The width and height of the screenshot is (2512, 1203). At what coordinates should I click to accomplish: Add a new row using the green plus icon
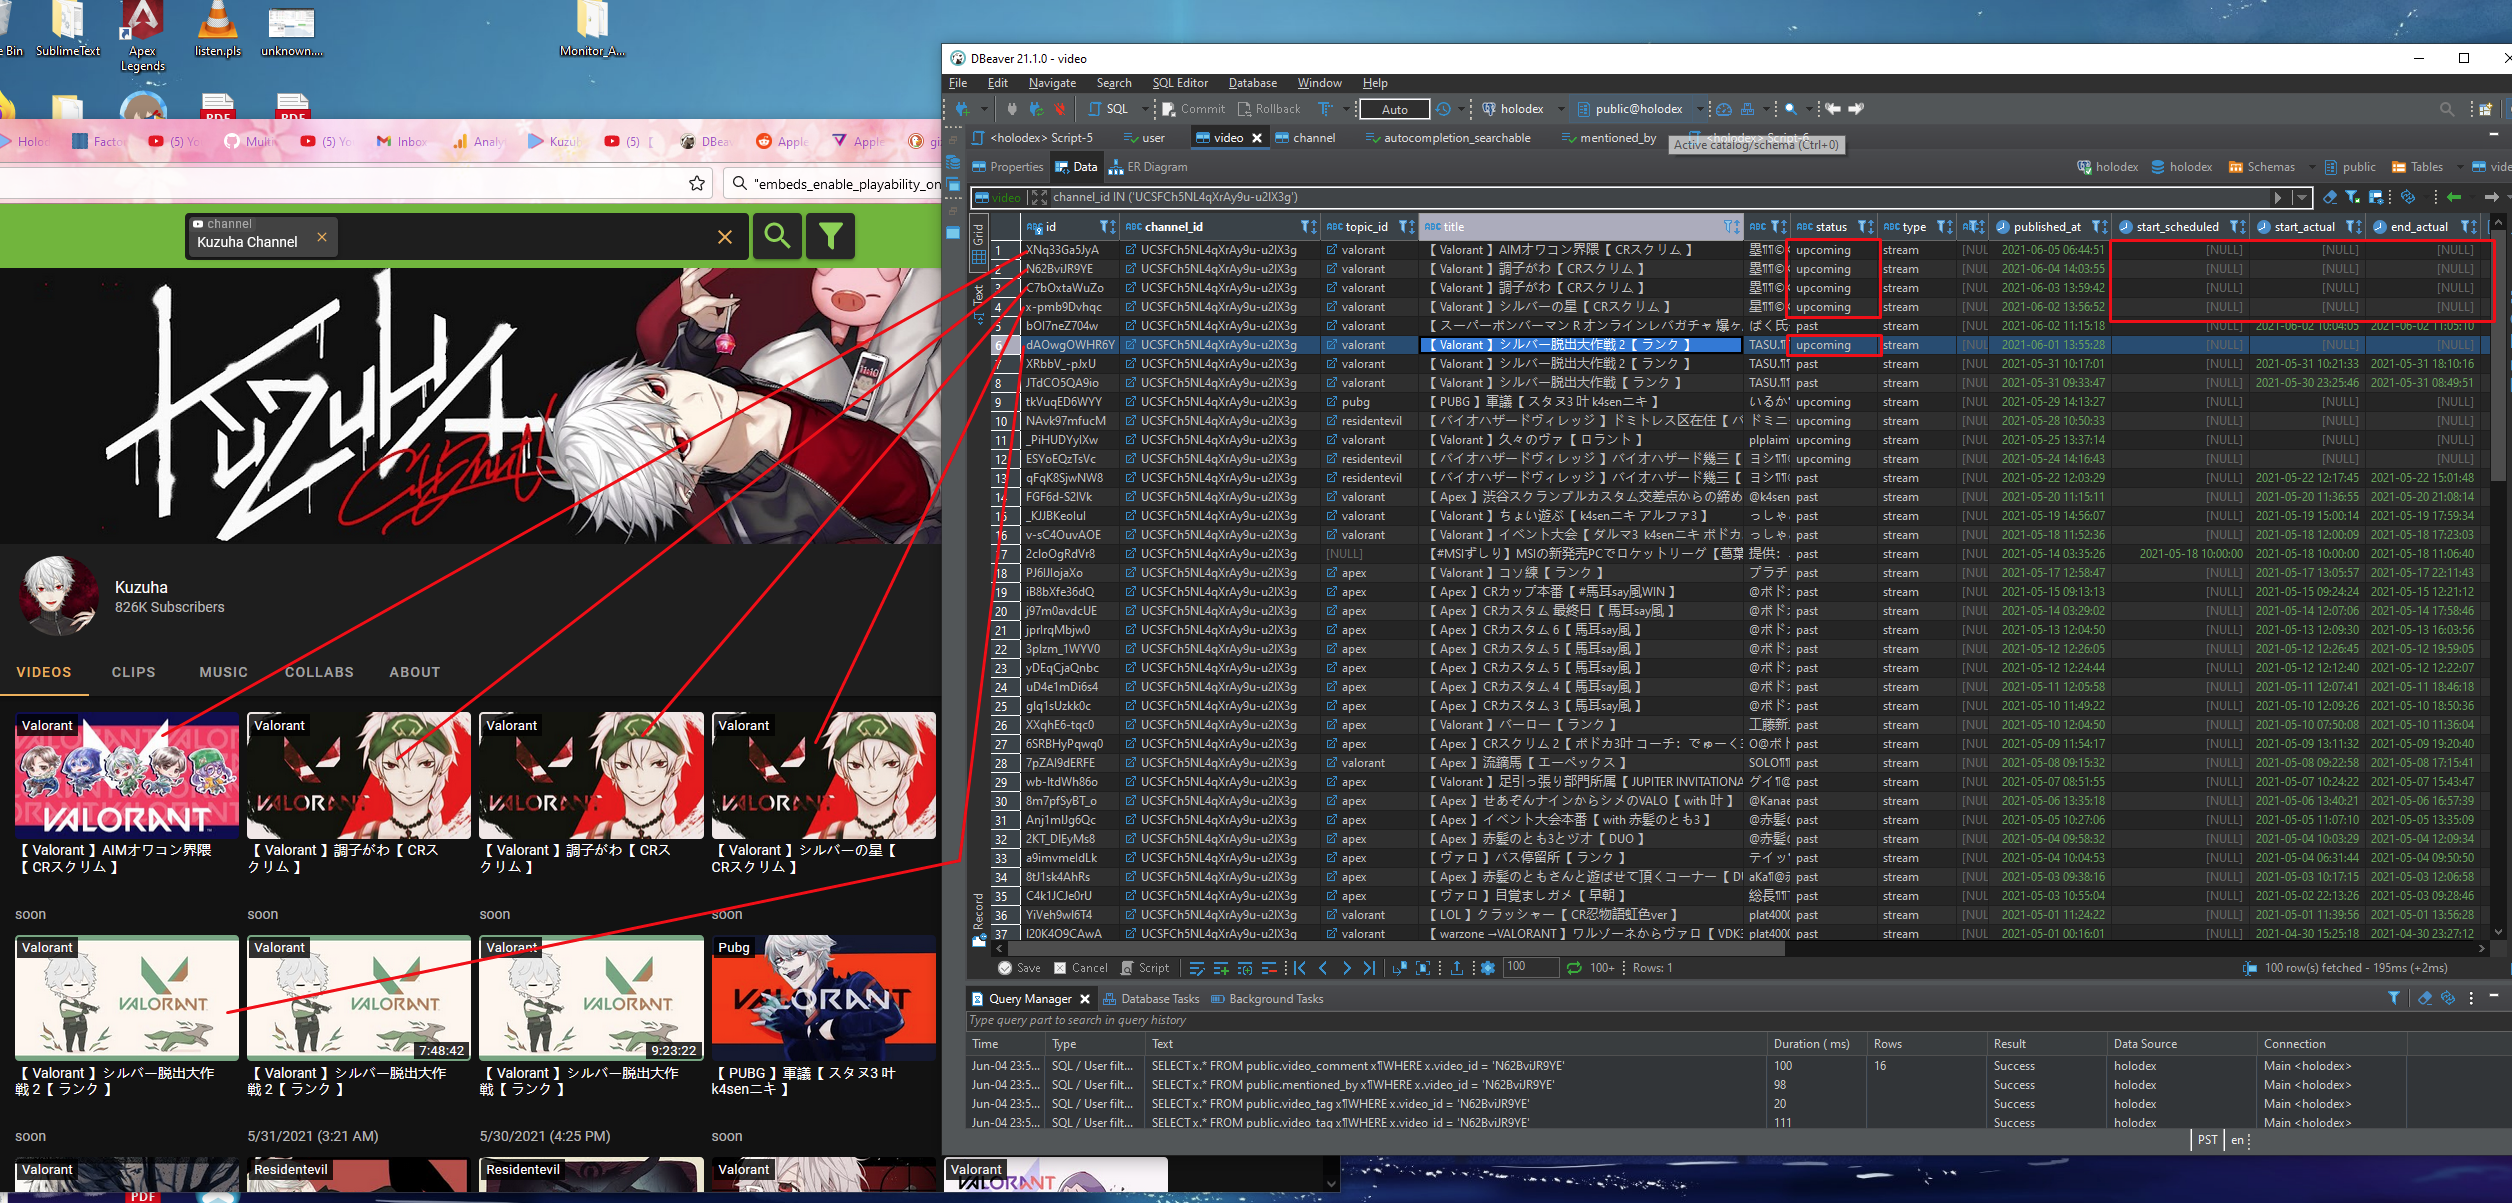(1221, 967)
